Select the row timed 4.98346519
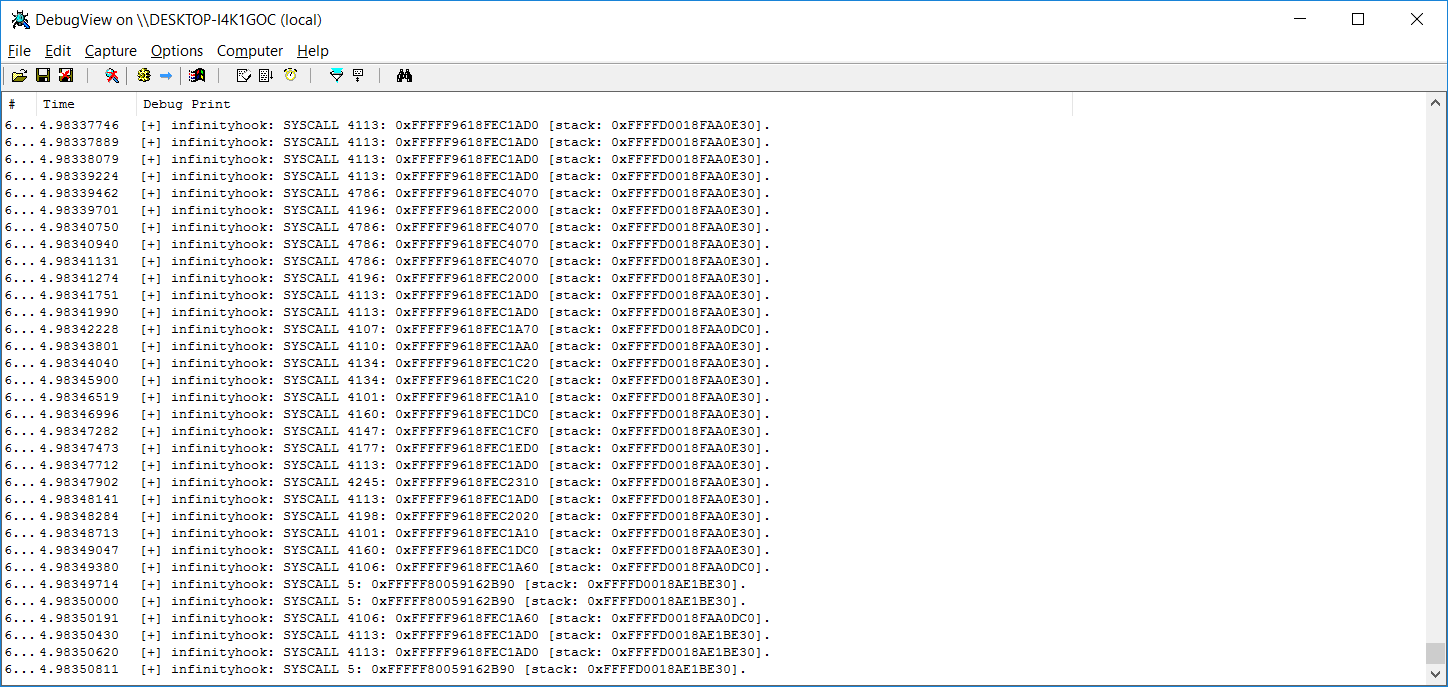The image size is (1448, 687). 714,397
